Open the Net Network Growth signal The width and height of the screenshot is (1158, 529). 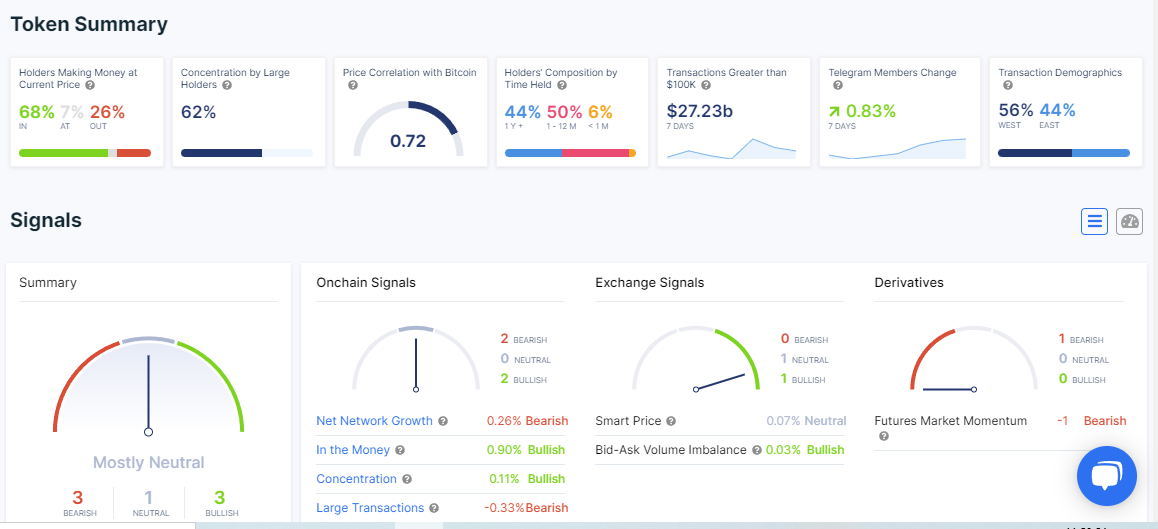[x=374, y=421]
